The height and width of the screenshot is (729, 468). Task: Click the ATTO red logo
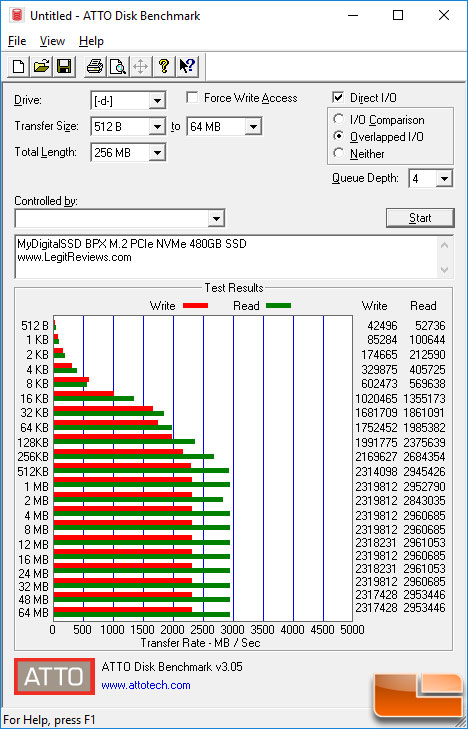(x=54, y=676)
